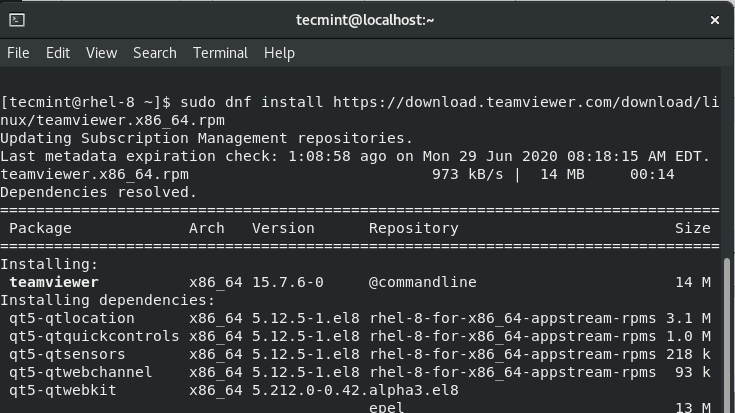Click the @commandline repository text
The image size is (735, 413).
[422, 282]
